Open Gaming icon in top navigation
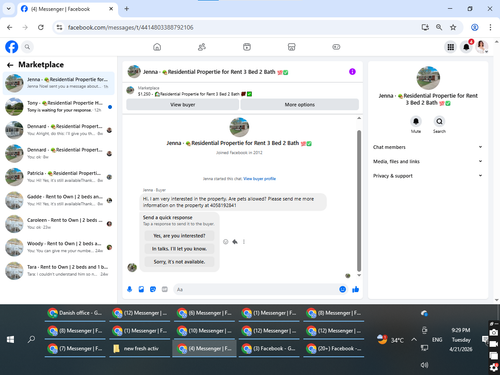Image resolution: width=500 pixels, height=375 pixels. click(x=336, y=47)
